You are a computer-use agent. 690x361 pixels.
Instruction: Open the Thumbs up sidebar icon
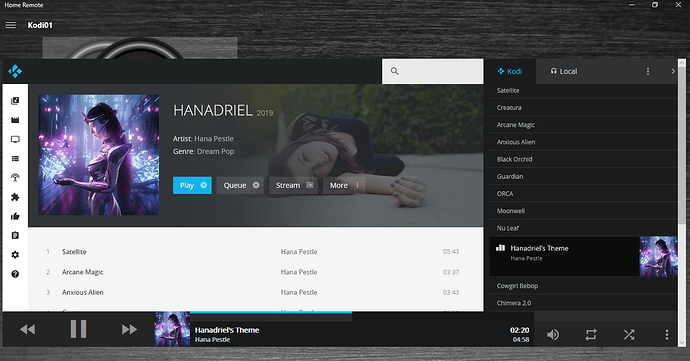click(x=15, y=216)
